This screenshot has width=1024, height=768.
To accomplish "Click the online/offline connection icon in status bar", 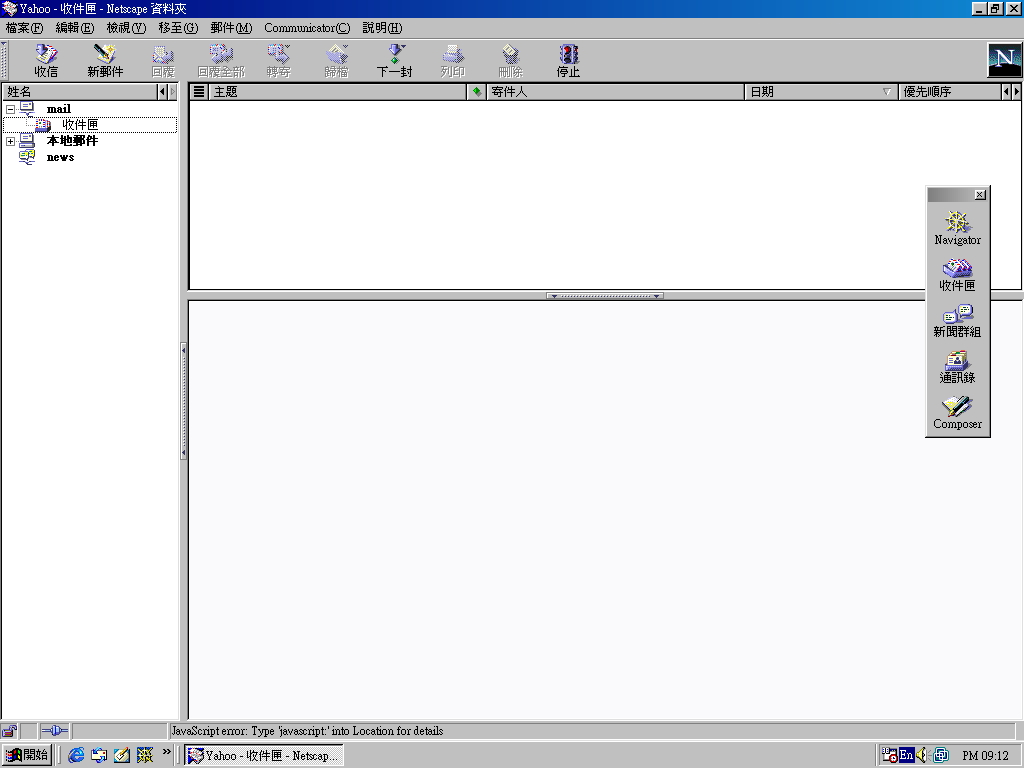I will click(x=54, y=731).
